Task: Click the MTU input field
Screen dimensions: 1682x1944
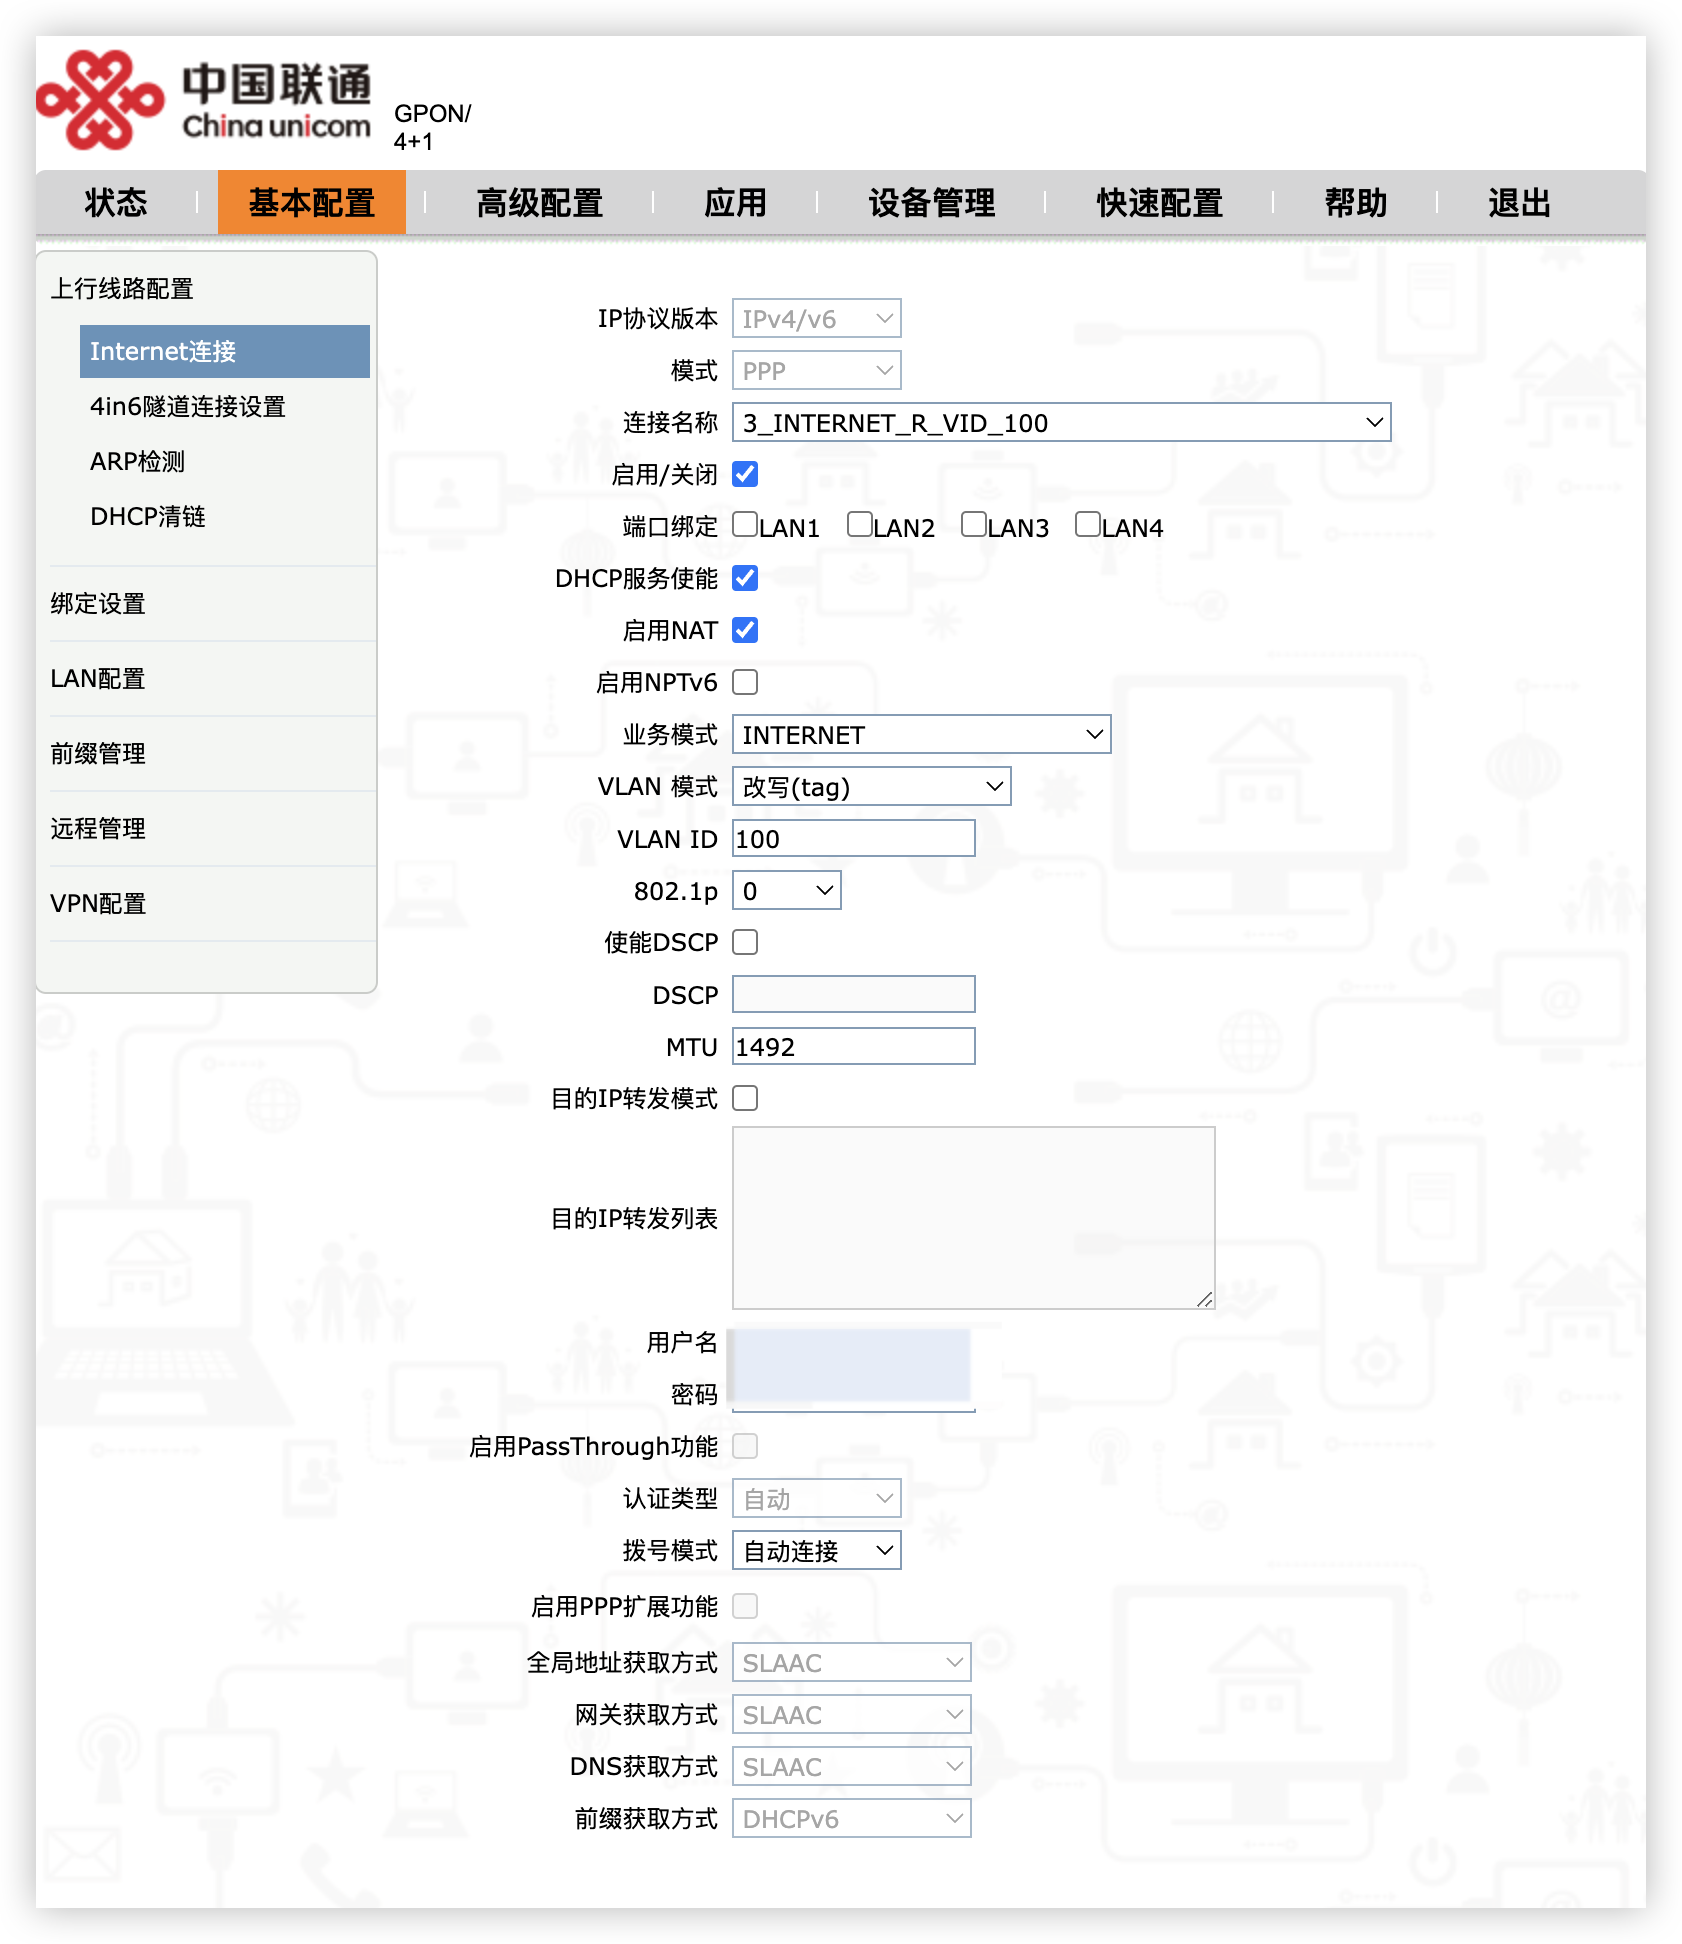Action: click(853, 1046)
